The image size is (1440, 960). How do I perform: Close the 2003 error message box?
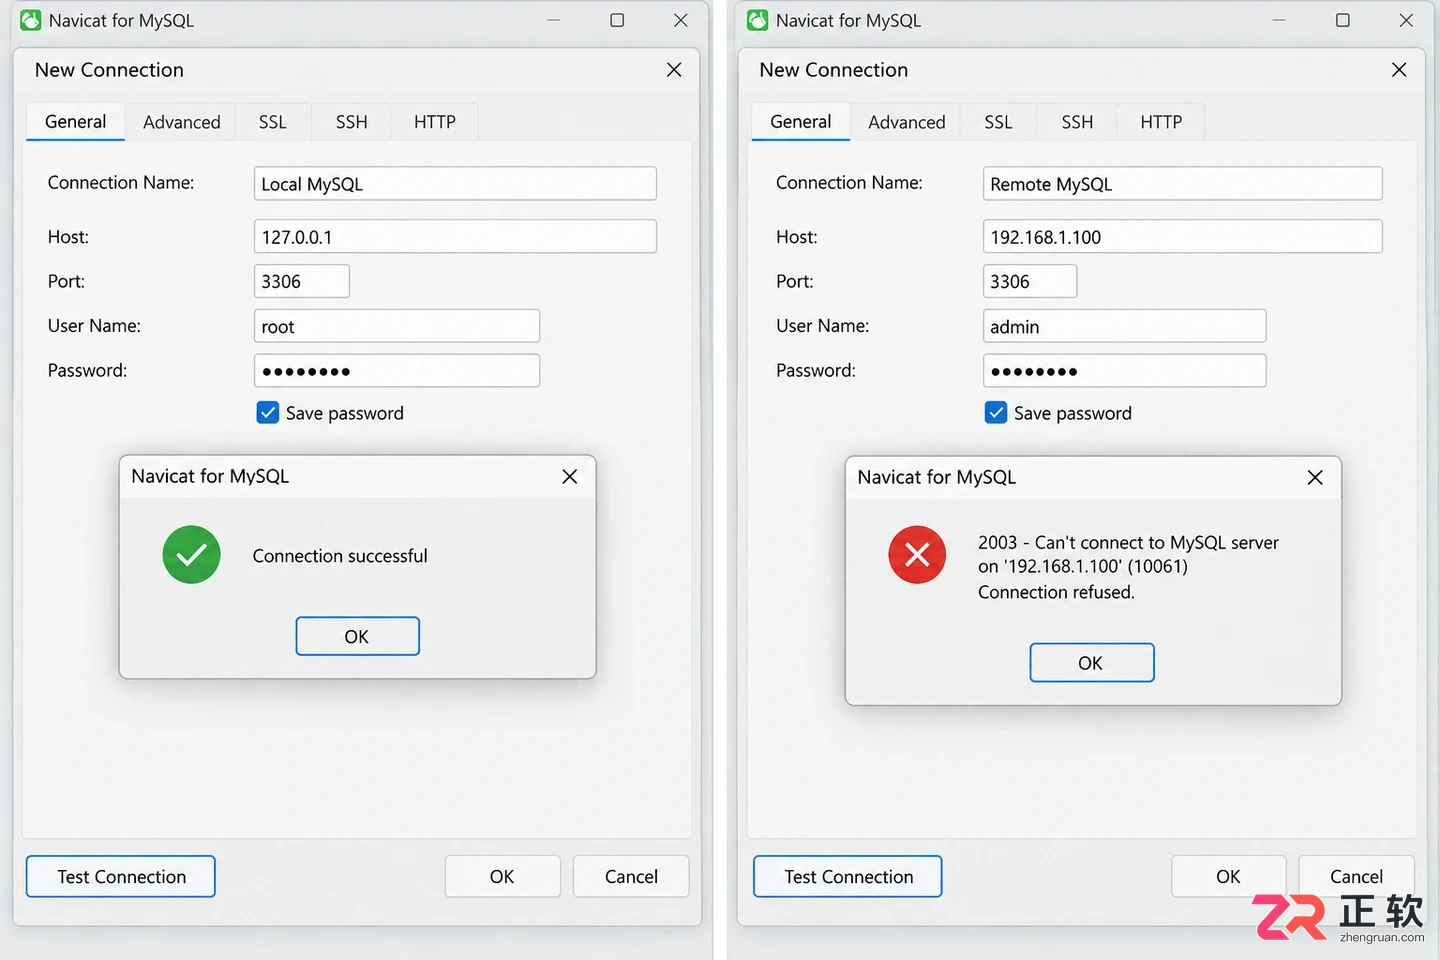click(x=1315, y=478)
